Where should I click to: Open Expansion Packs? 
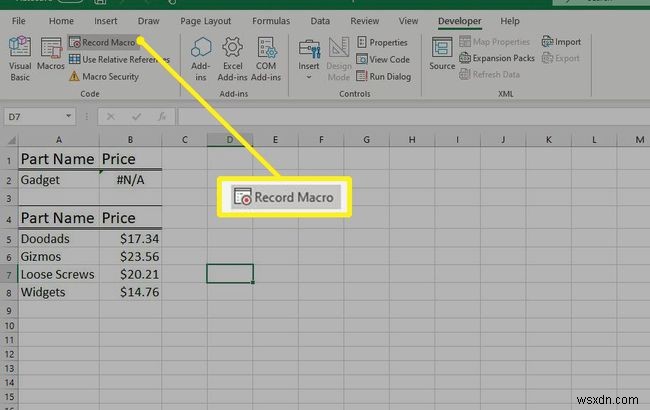coord(497,58)
